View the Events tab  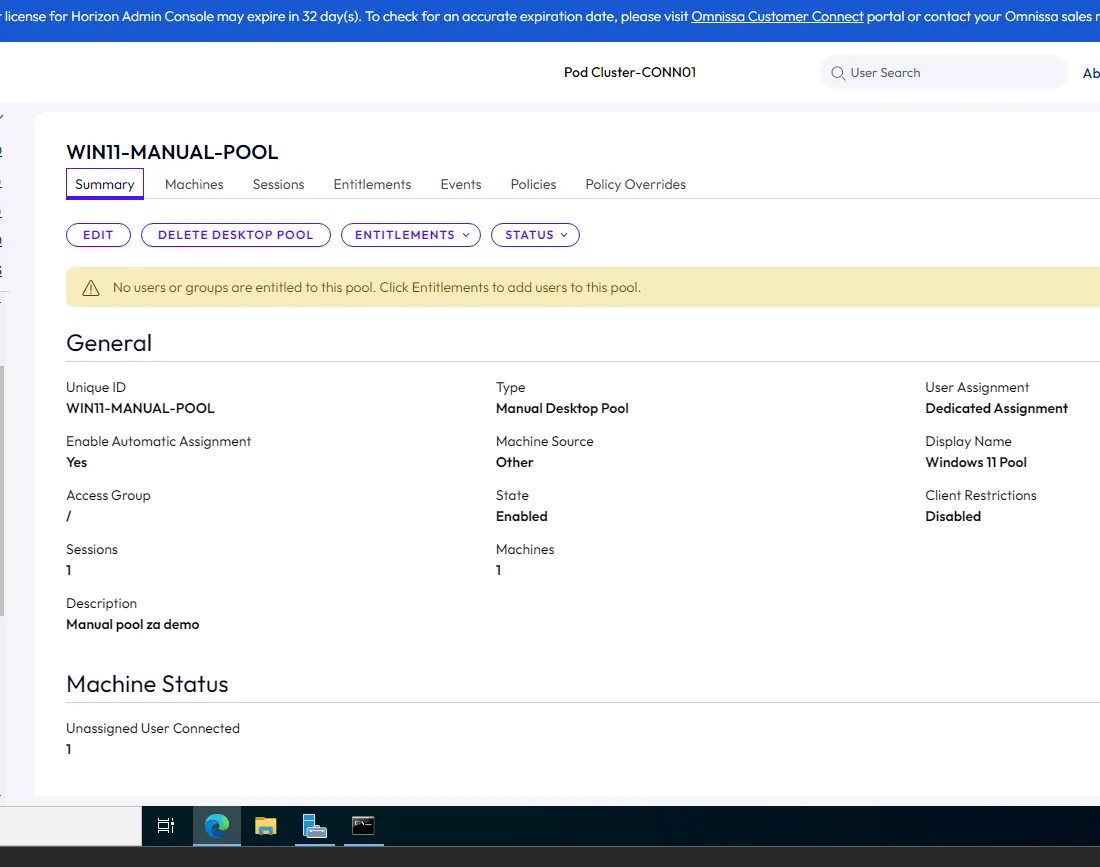pyautogui.click(x=461, y=184)
